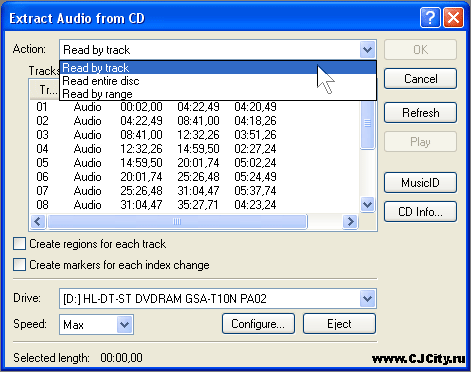Click the Selected length value 00:00,00
471x372 pixels.
click(x=121, y=358)
